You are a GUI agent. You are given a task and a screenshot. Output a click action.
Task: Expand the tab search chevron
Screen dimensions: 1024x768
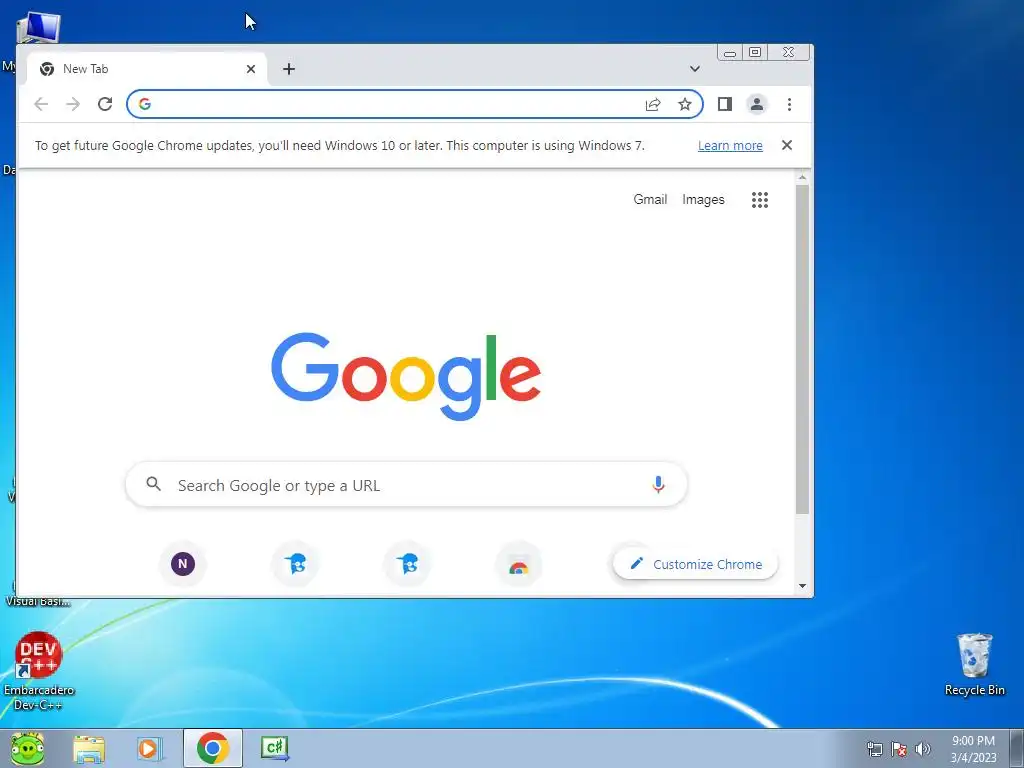(695, 69)
